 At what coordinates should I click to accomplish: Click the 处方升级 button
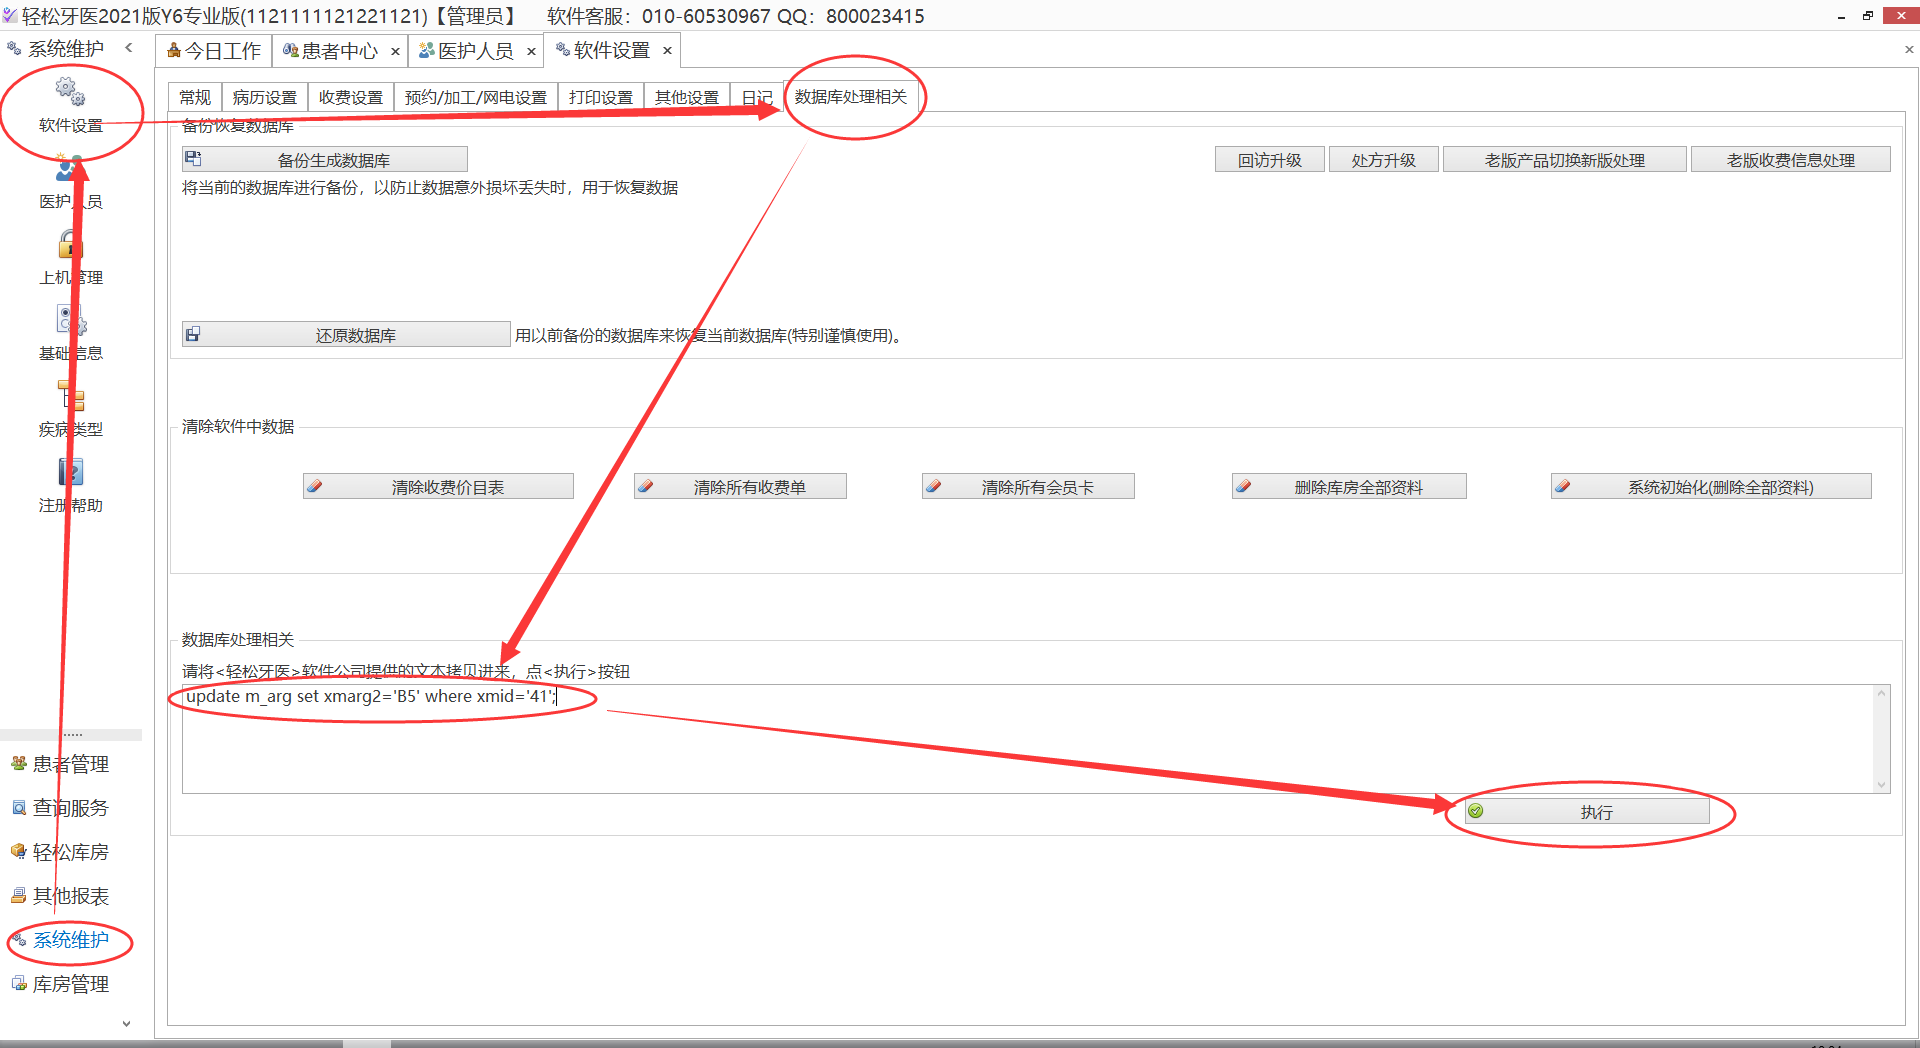point(1384,160)
